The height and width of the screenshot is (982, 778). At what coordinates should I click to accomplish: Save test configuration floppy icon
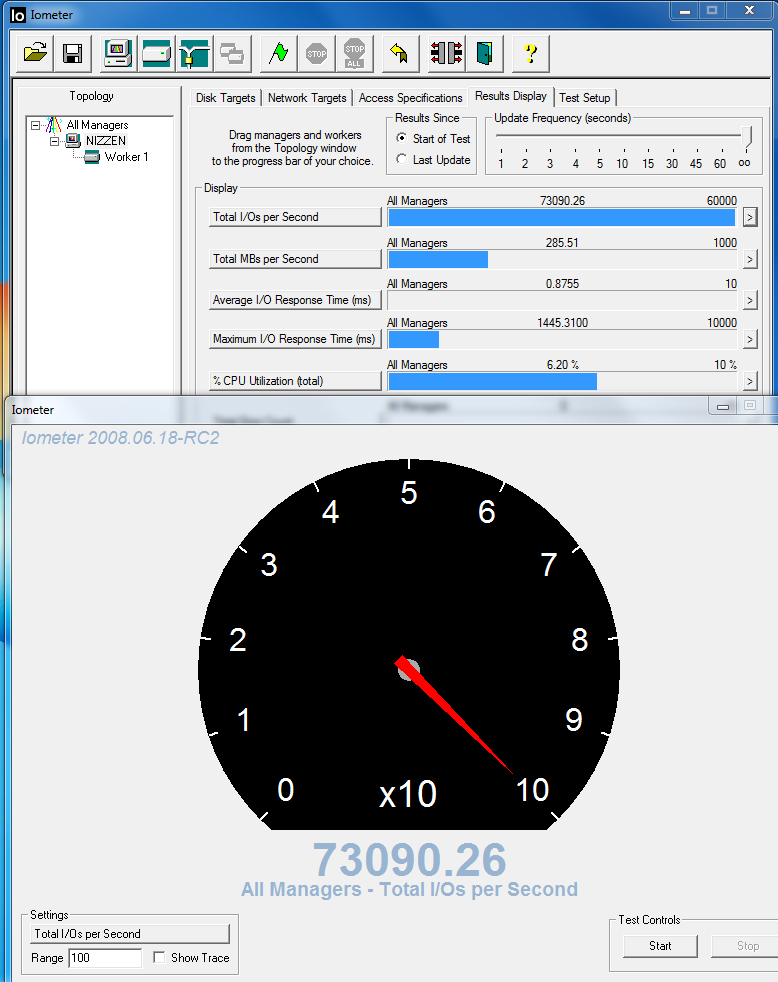(x=73, y=53)
